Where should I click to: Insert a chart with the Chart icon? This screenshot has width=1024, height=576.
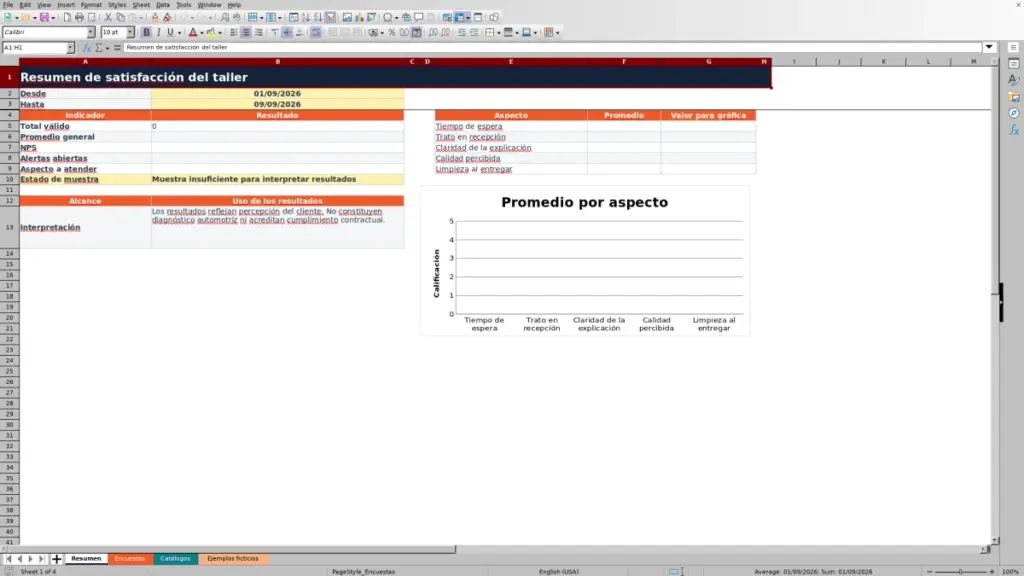[x=359, y=17]
